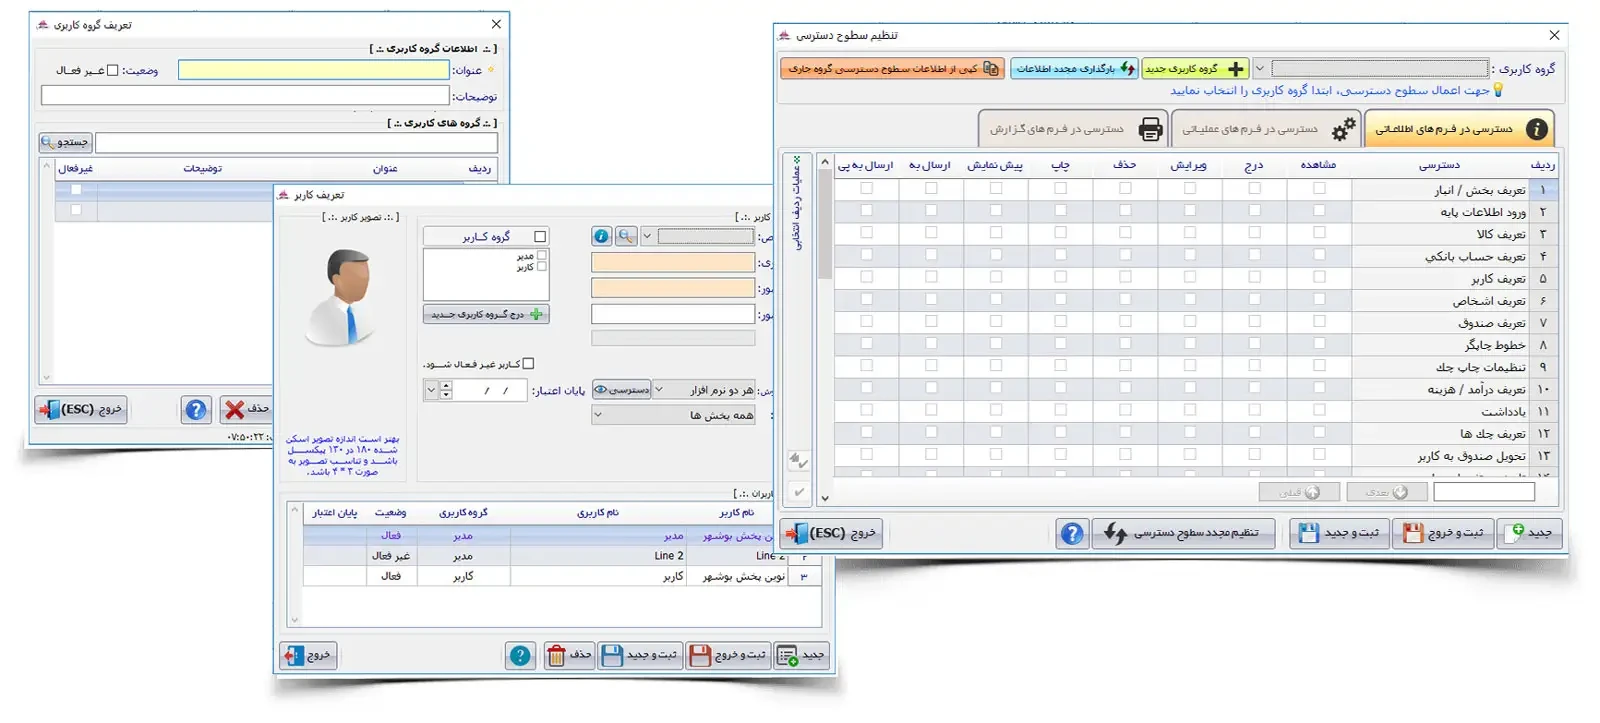Click the new user group (گروه کاربری جدید) button
Viewport: 1600px width, 723px height.
[1195, 69]
